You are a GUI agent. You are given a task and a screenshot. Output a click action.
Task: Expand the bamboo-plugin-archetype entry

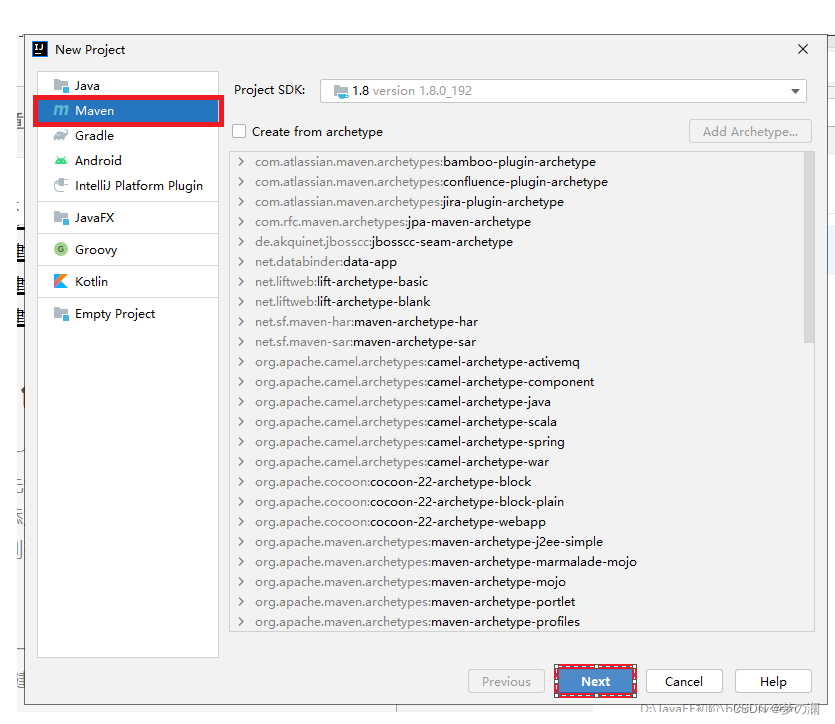[241, 161]
